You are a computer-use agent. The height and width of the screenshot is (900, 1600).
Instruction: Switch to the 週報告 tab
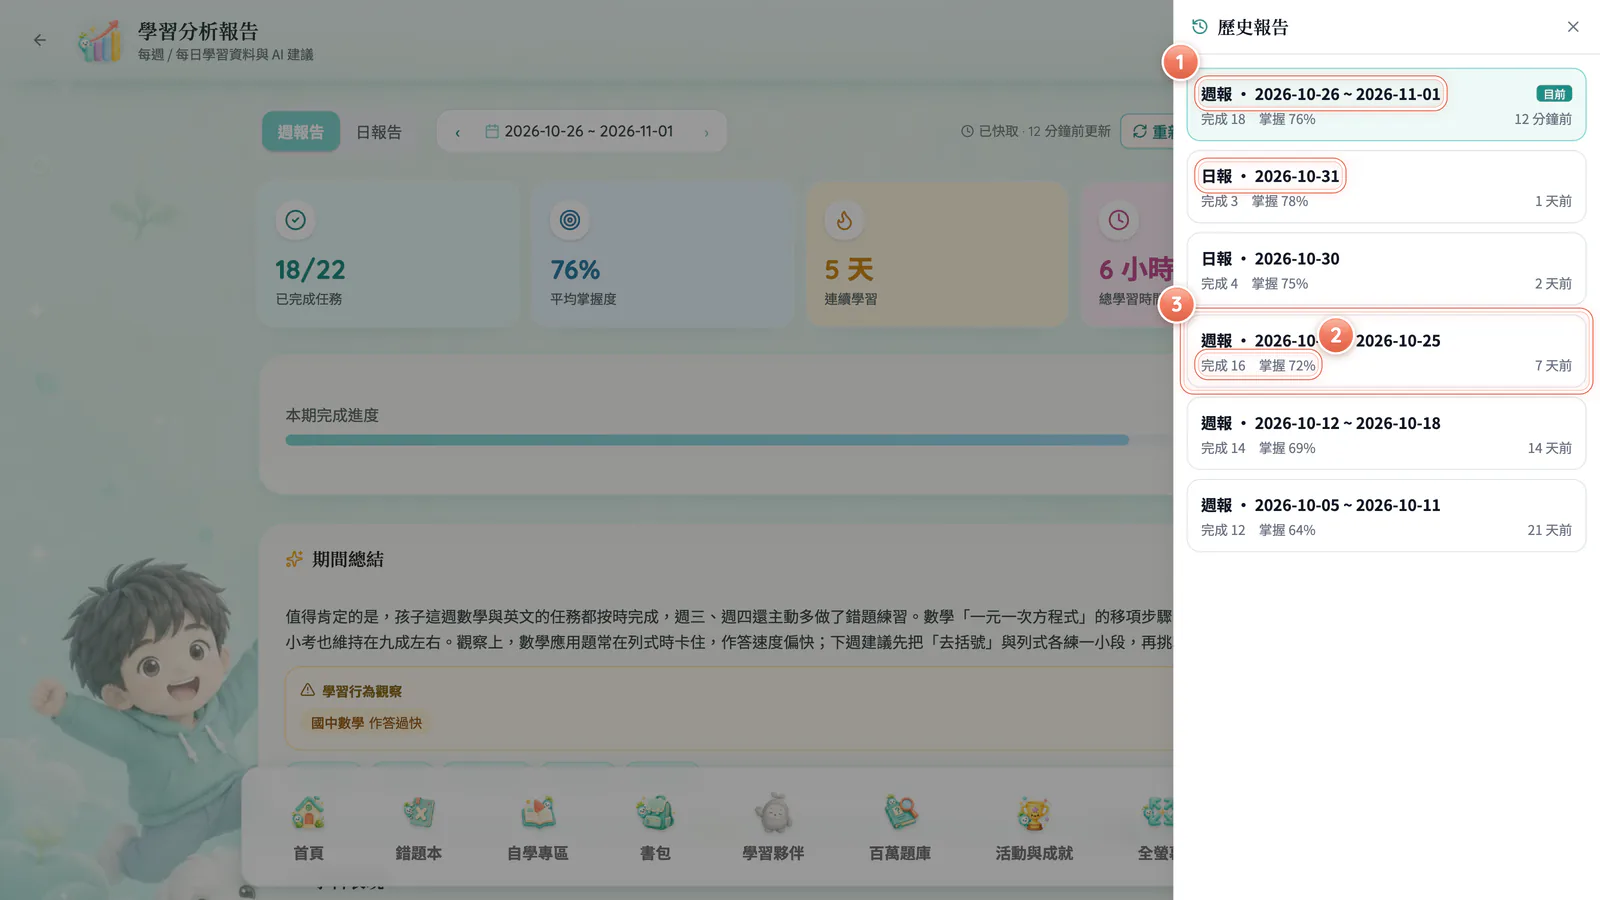coord(301,132)
